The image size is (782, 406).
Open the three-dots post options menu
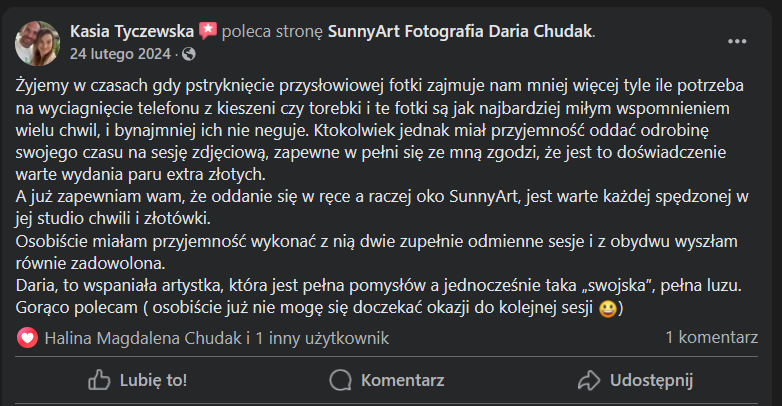click(x=737, y=41)
